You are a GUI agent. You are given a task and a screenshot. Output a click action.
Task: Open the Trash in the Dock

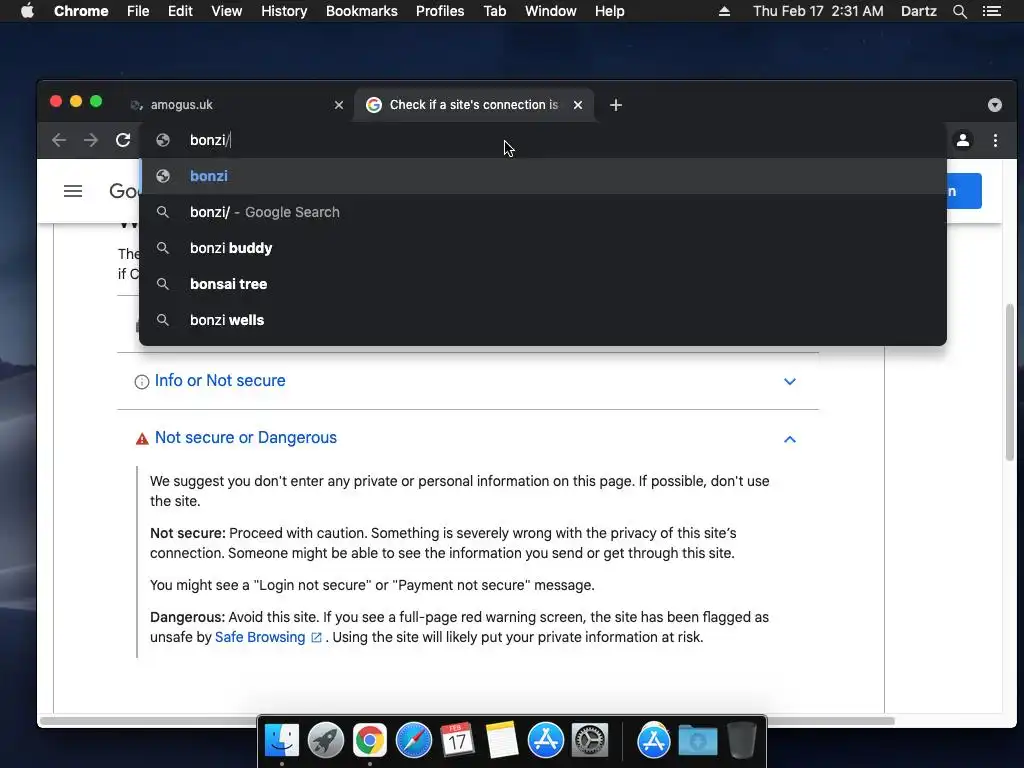(x=741, y=740)
